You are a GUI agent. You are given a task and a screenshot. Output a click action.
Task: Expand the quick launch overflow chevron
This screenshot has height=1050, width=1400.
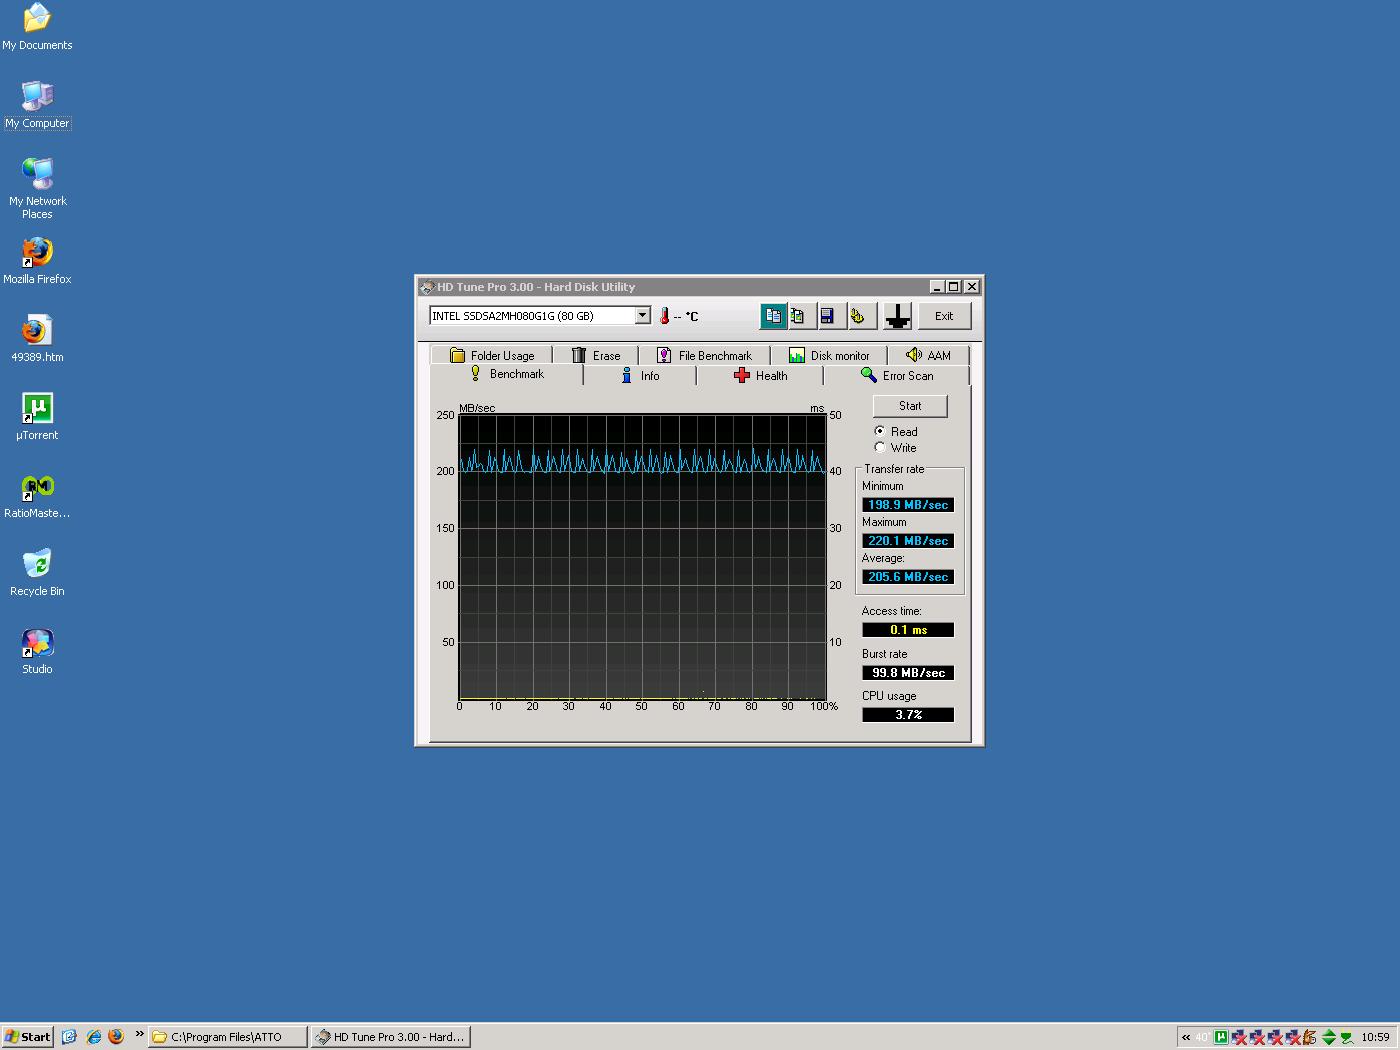pos(139,1035)
